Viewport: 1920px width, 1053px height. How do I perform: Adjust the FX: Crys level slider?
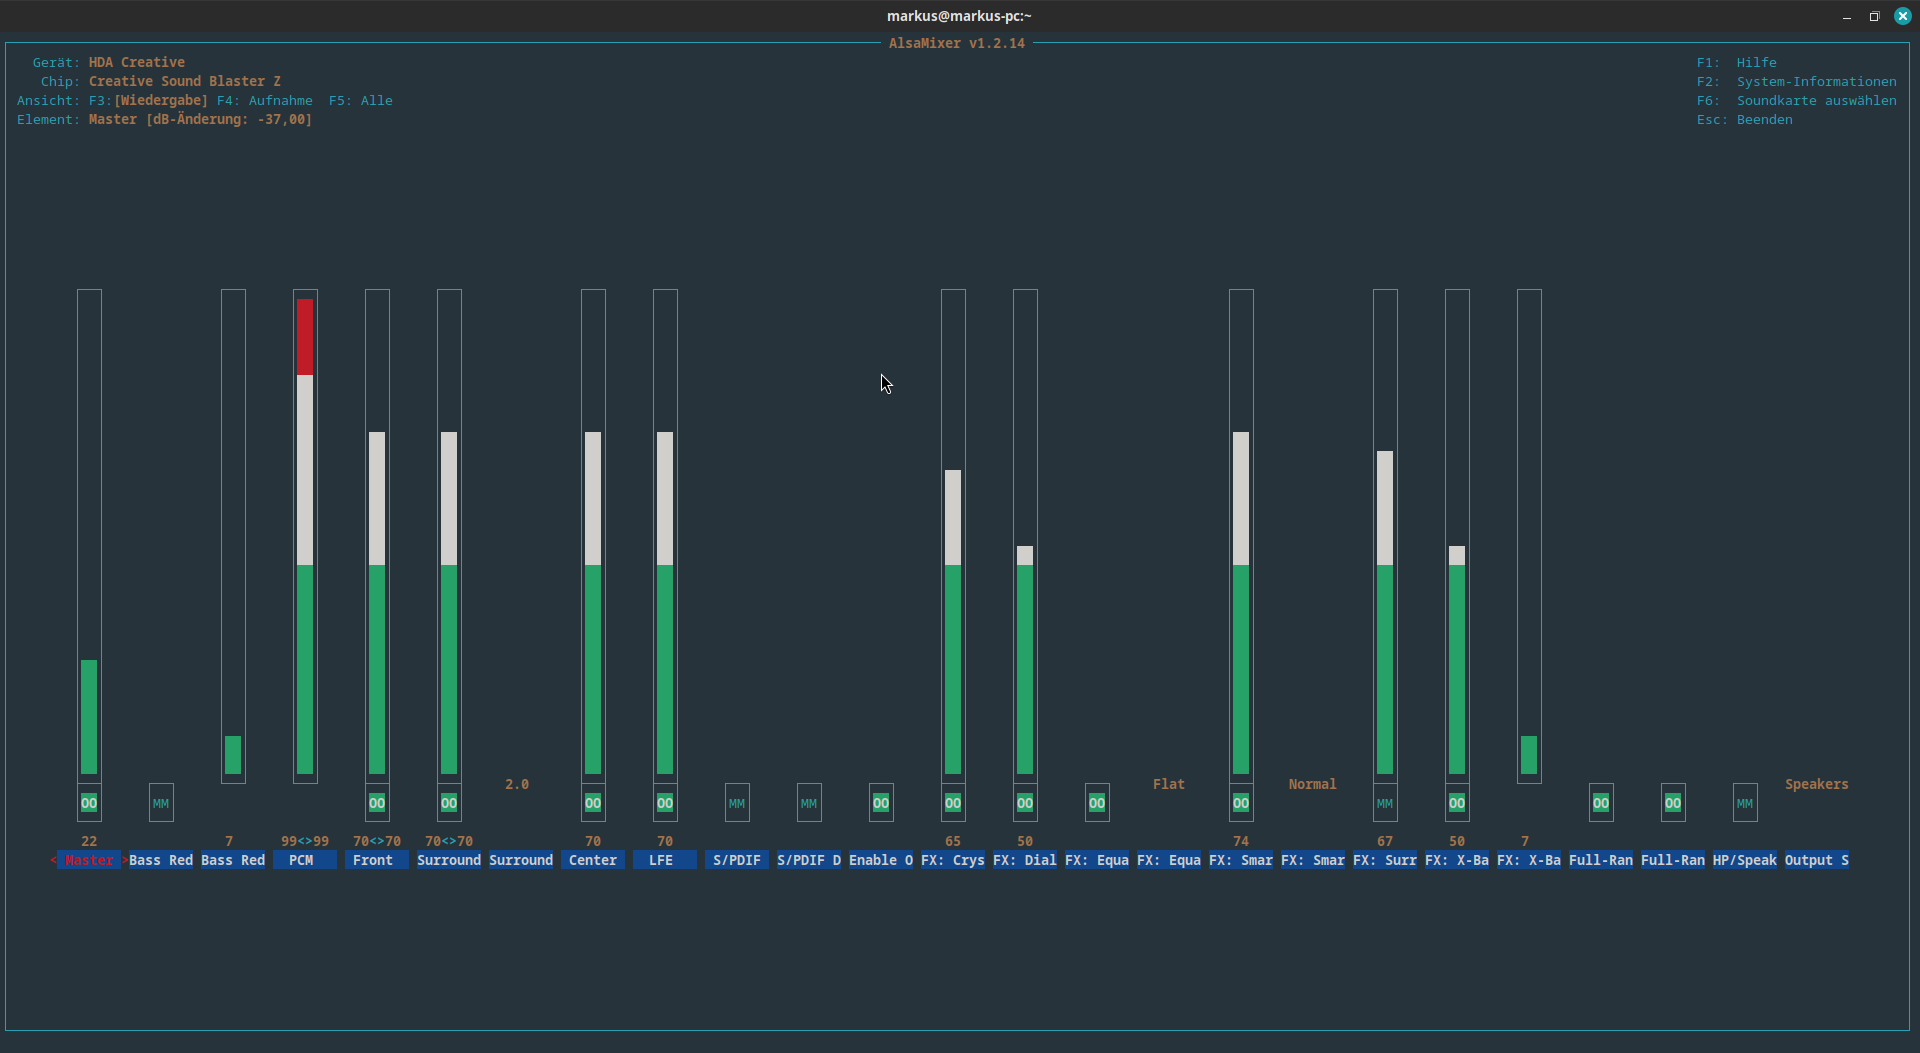953,536
